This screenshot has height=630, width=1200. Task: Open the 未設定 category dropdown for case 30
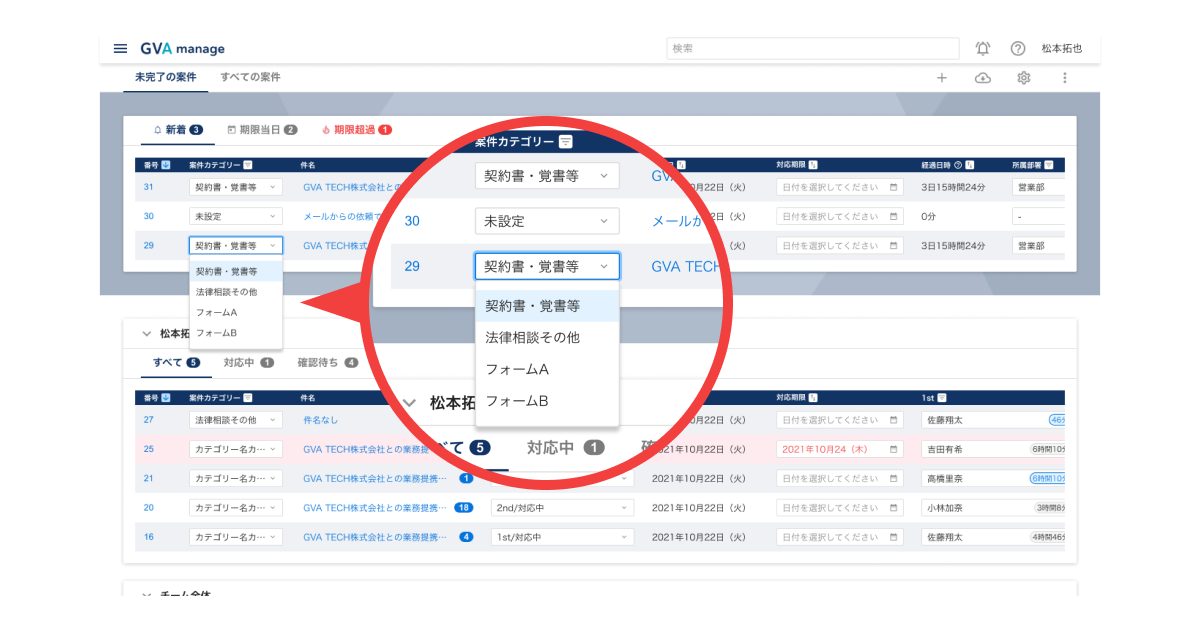point(547,220)
